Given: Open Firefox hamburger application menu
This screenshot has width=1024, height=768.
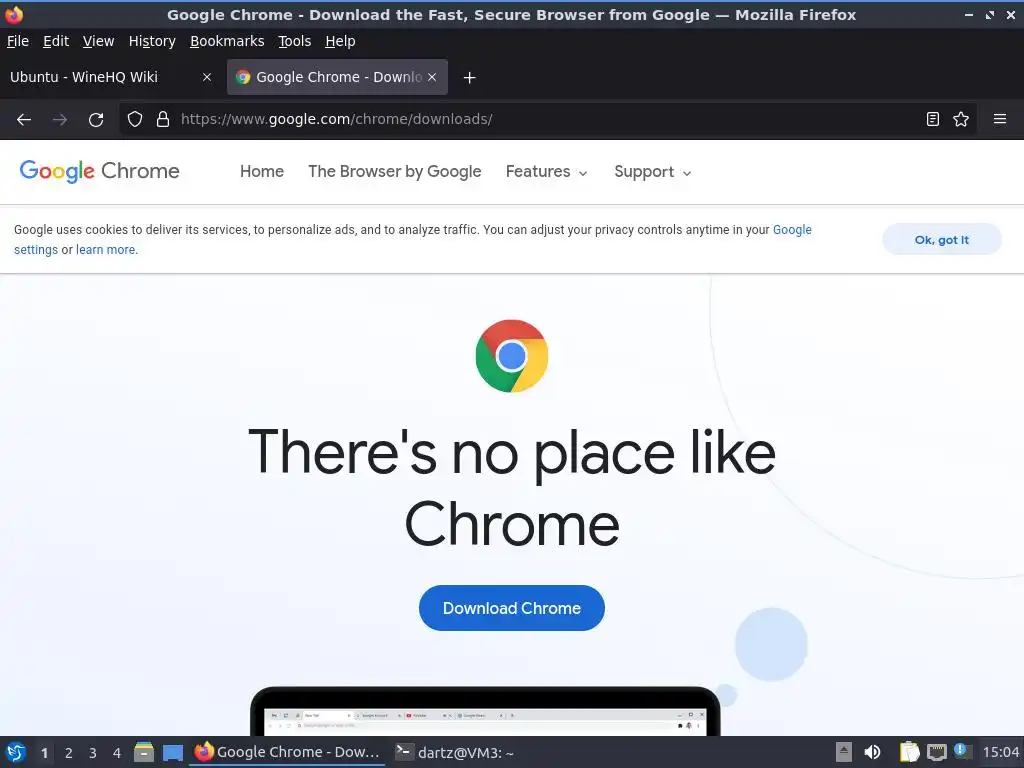Looking at the screenshot, I should click(x=1000, y=120).
